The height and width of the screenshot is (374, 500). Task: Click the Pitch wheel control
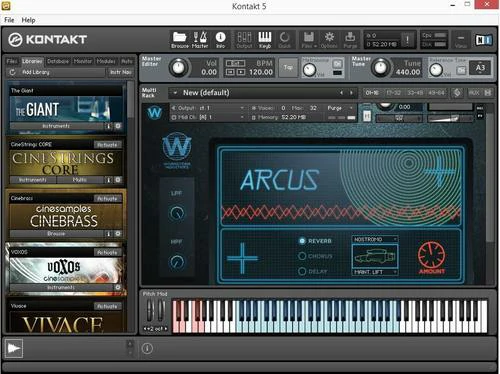tap(150, 310)
